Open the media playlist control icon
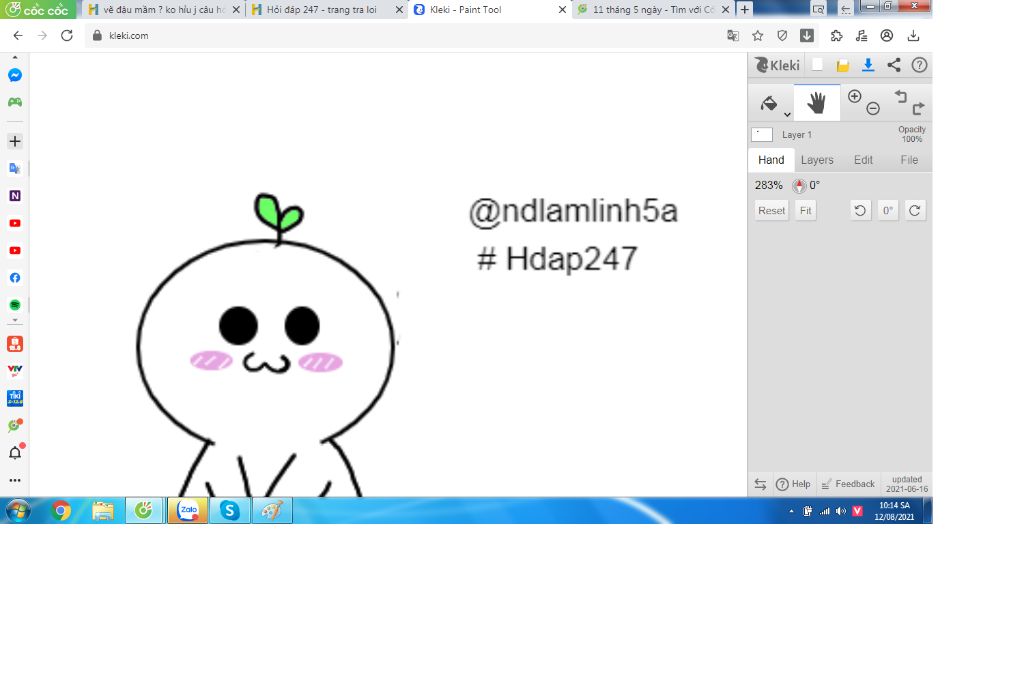This screenshot has height=700, width=1024. pos(861,36)
